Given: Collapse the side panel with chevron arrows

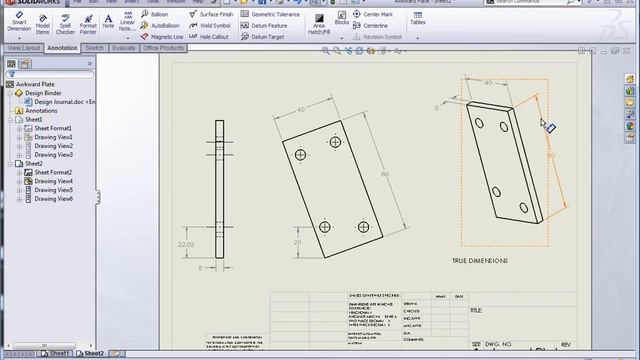Looking at the screenshot, I should [x=90, y=64].
